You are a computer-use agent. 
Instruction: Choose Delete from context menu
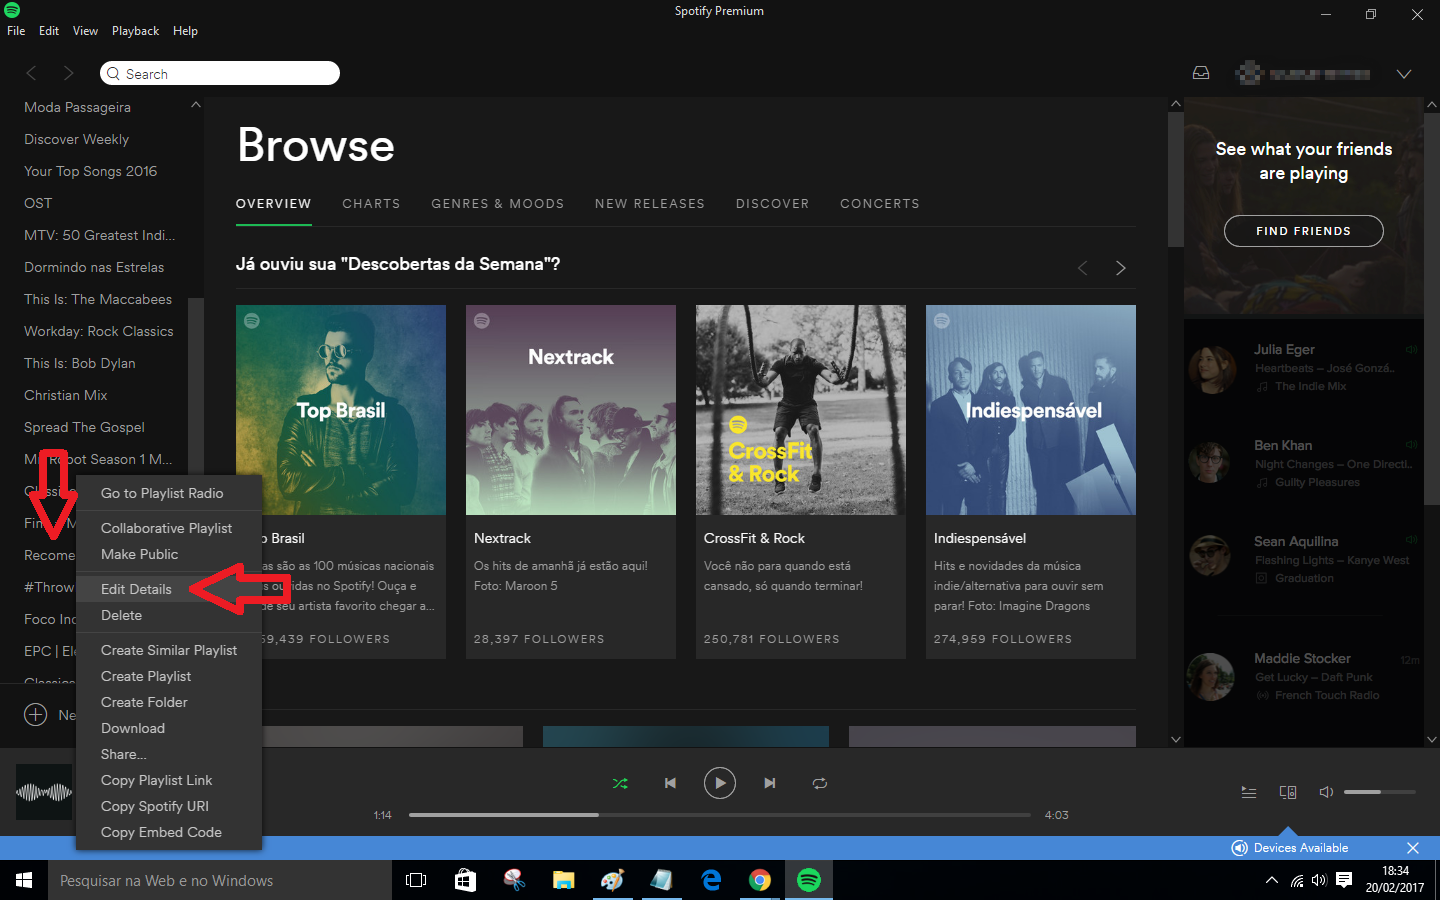tap(169, 615)
